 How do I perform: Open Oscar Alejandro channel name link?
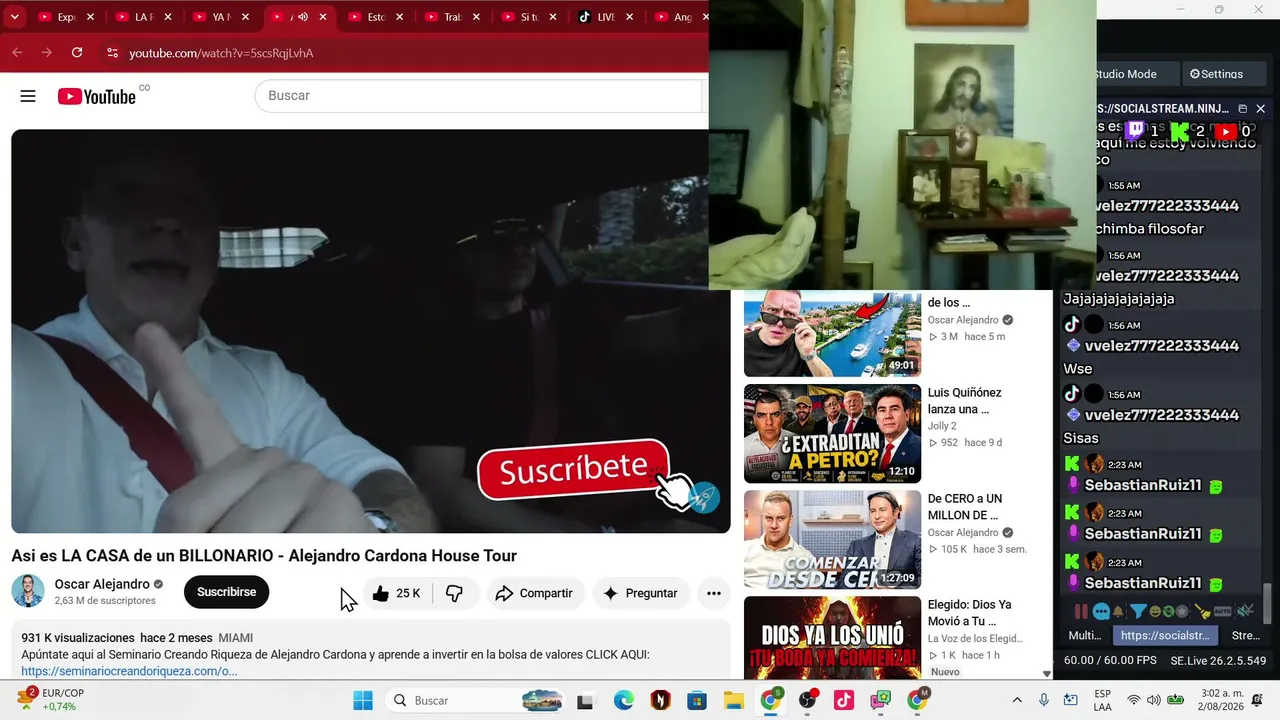[x=102, y=584]
